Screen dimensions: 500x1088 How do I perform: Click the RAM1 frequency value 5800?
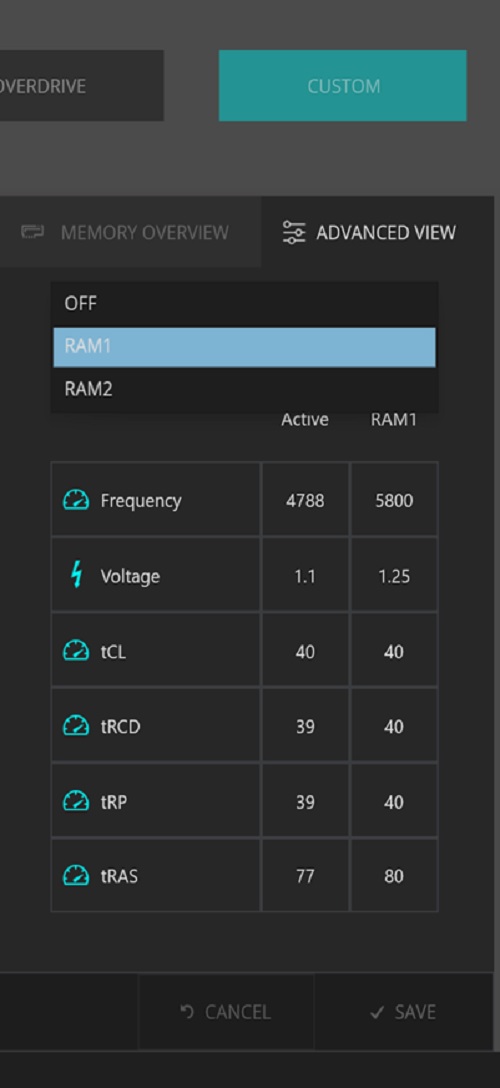tap(394, 500)
